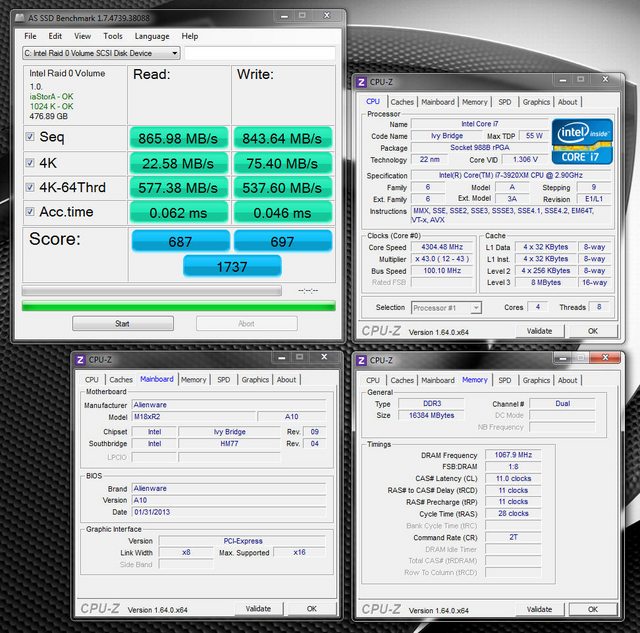Select Memory tab in the Mainboard CPU-Z window
This screenshot has height=633, width=640.
pos(193,380)
